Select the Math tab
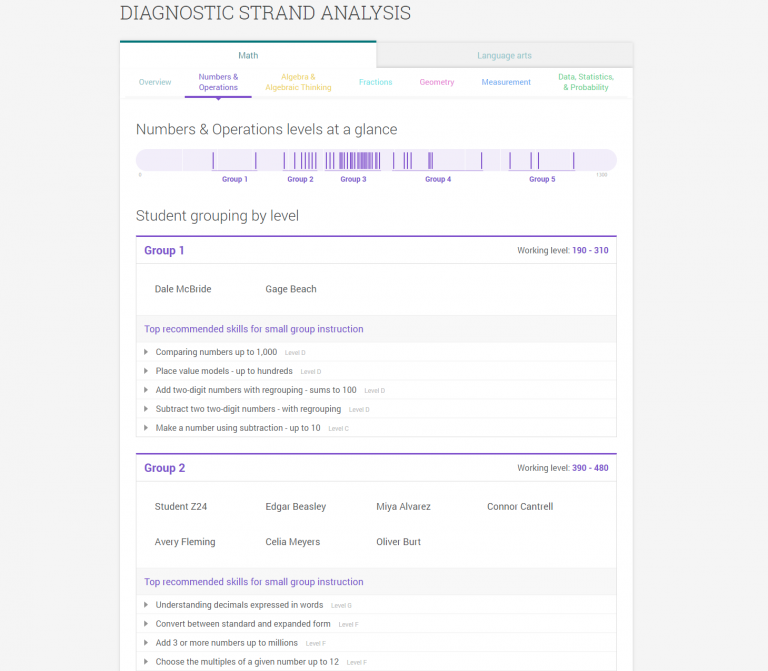 pos(248,56)
